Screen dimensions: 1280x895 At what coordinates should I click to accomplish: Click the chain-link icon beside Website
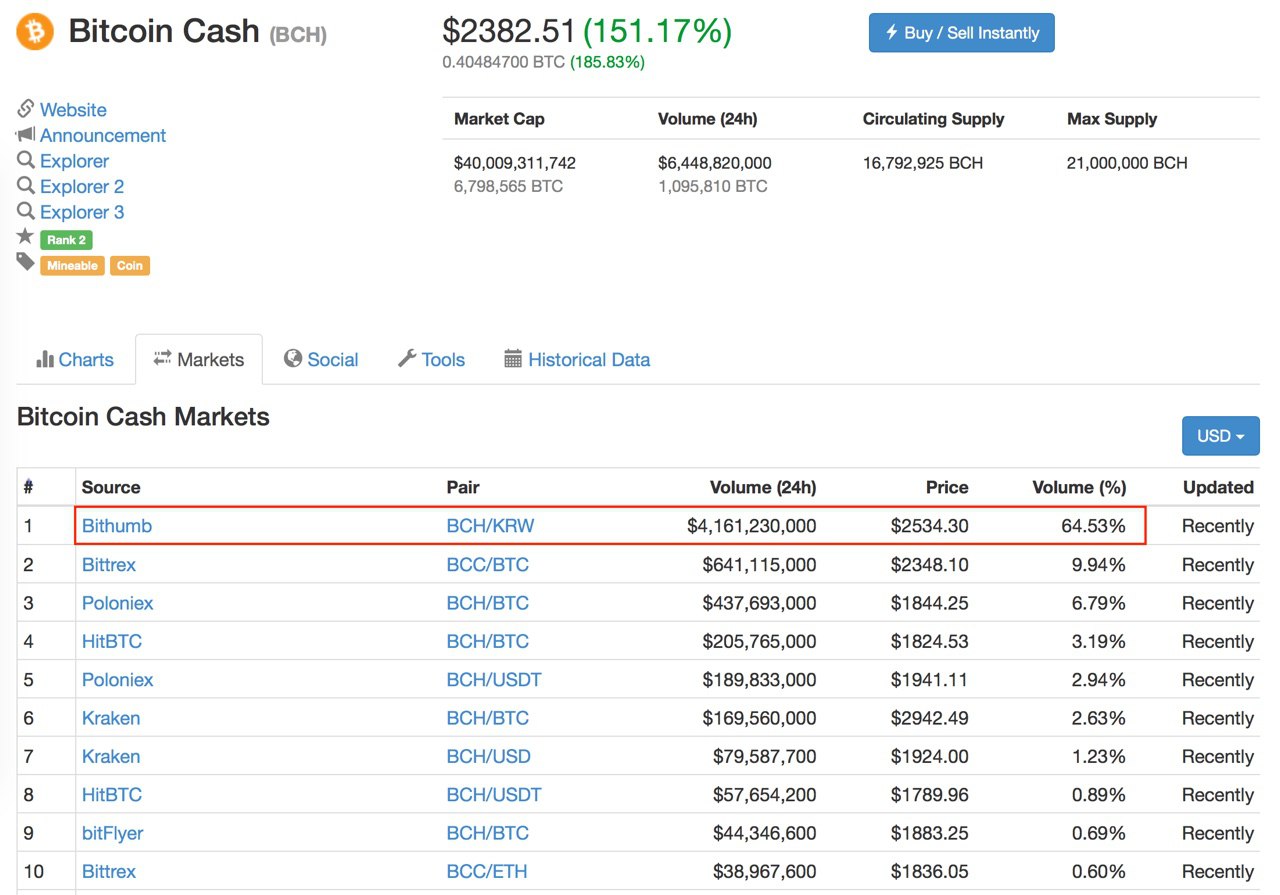(x=26, y=109)
